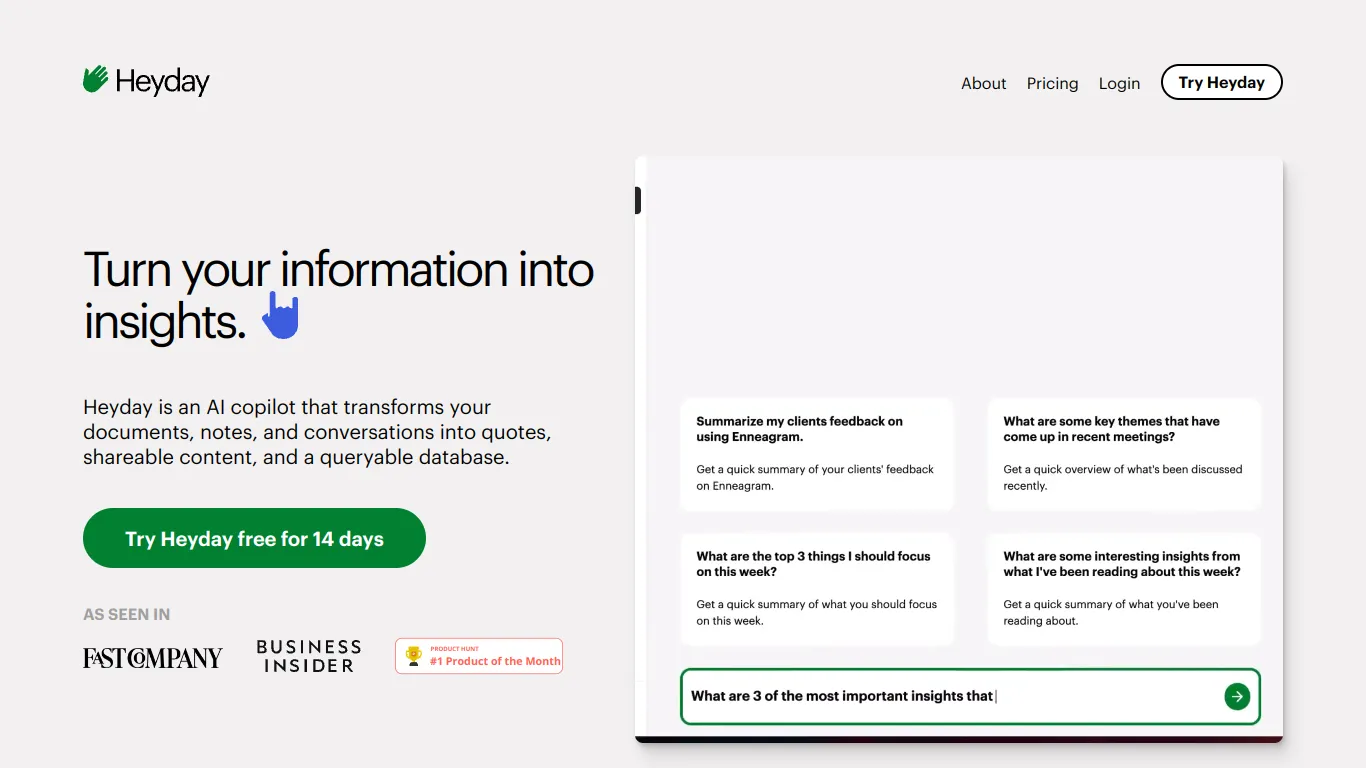Click 'Get a quick overview of what's been discussed' text
1366x768 pixels.
1123,477
